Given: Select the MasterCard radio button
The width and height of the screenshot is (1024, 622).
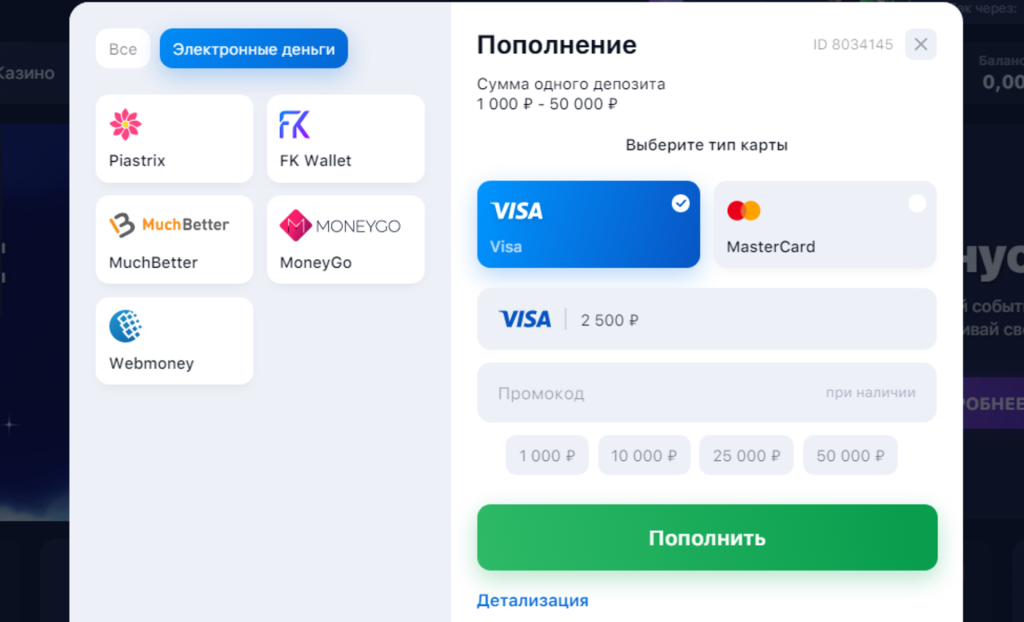Looking at the screenshot, I should [917, 204].
